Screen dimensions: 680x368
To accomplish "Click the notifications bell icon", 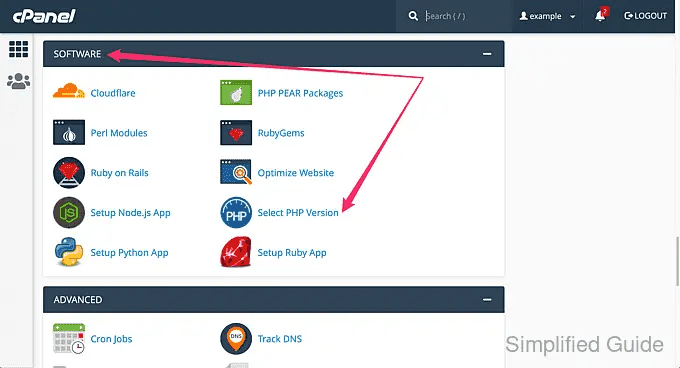I will tap(600, 16).
